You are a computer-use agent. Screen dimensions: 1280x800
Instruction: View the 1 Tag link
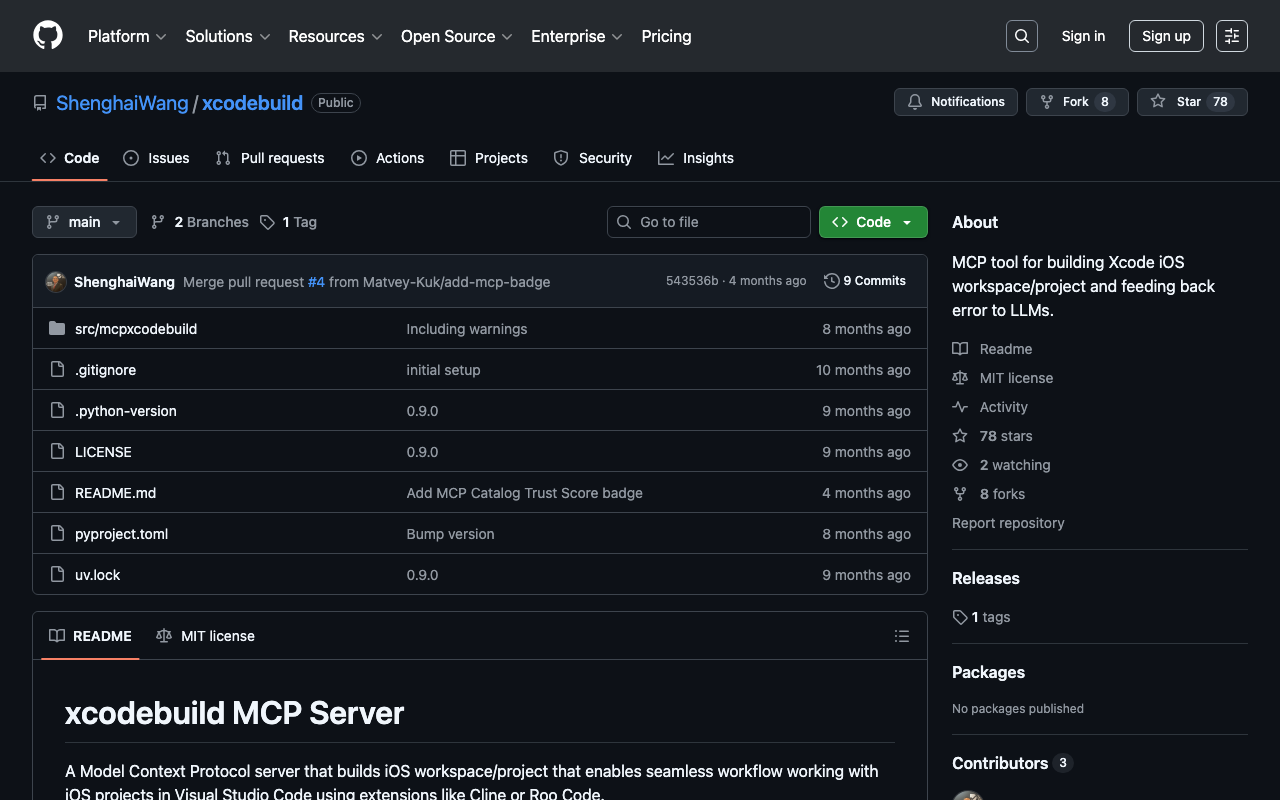tap(288, 222)
